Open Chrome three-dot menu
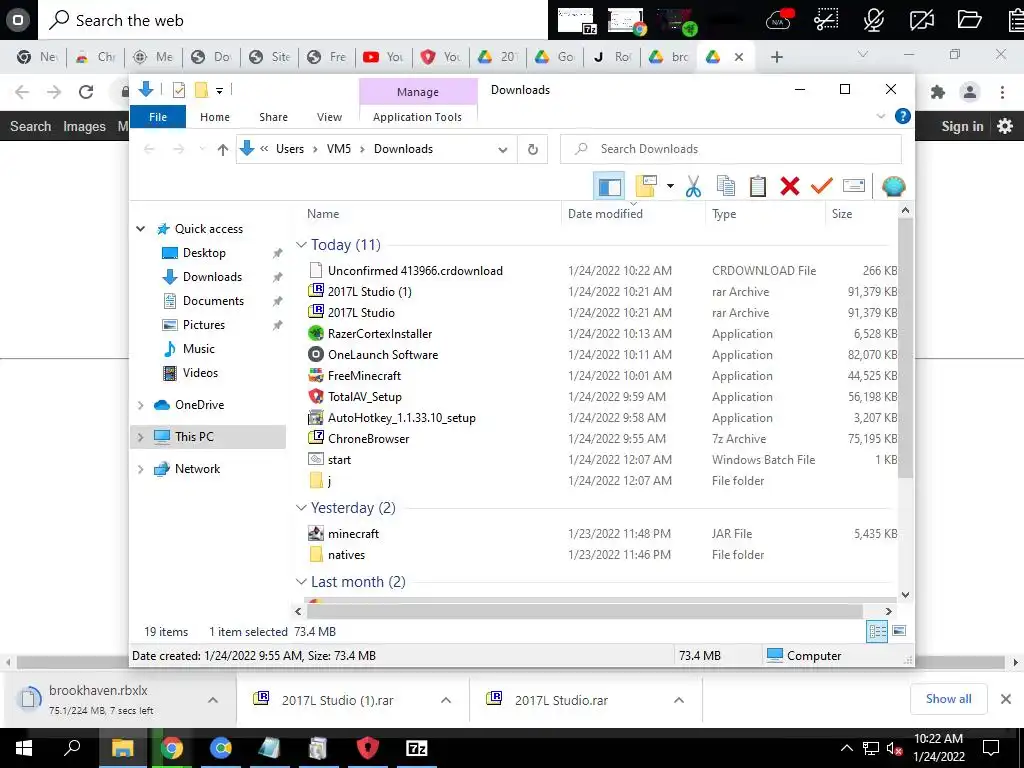 click(x=1002, y=92)
